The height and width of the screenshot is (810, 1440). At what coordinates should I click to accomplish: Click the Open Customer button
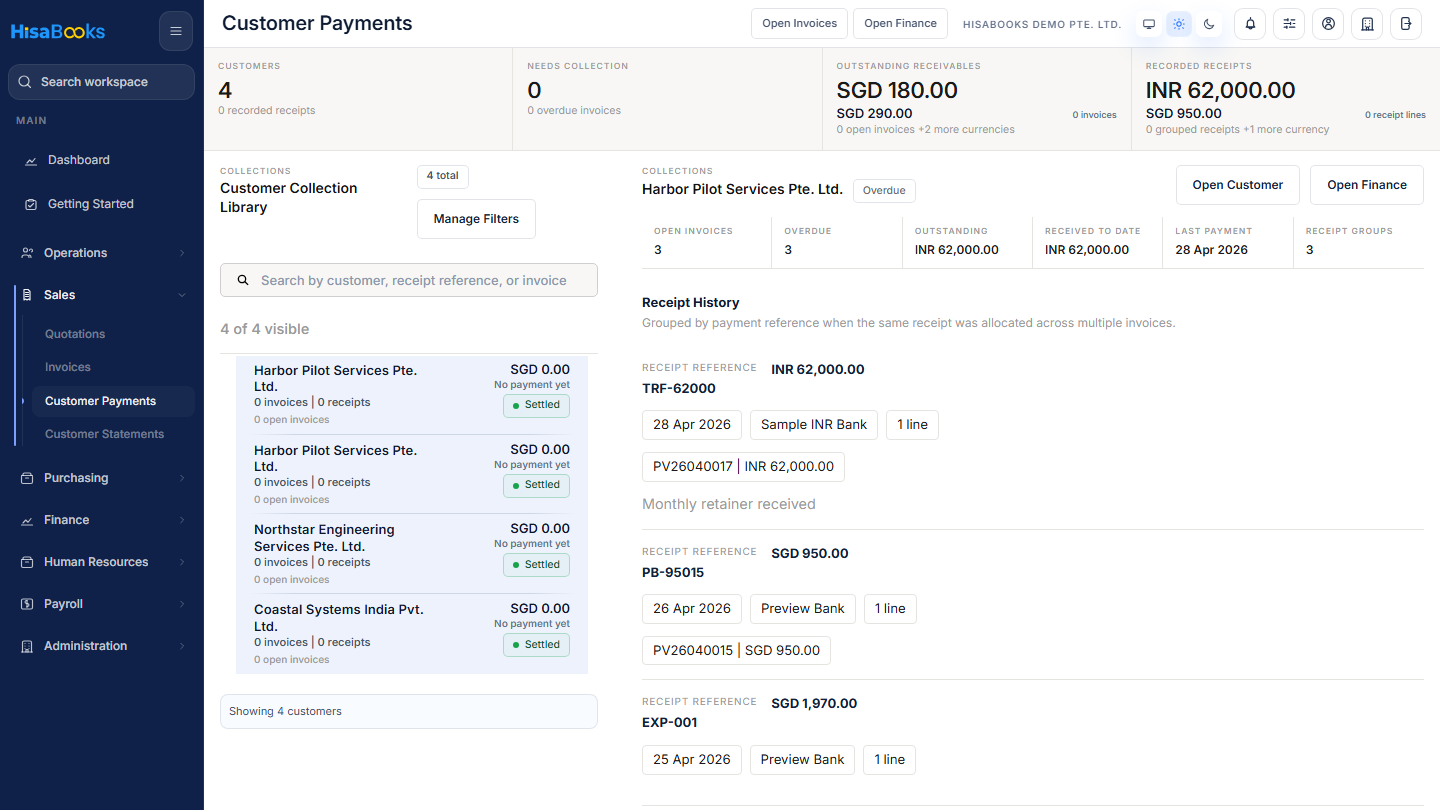1238,185
